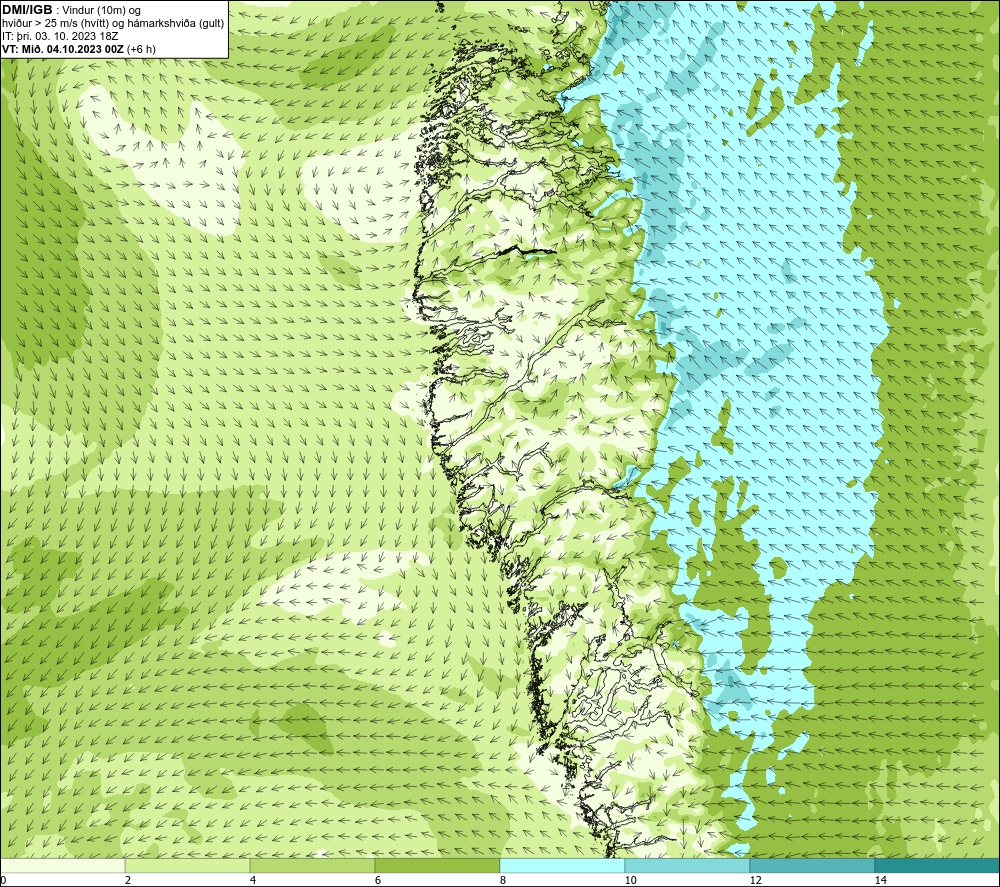Click the scale label '2'
This screenshot has width=1000, height=887.
click(x=128, y=881)
